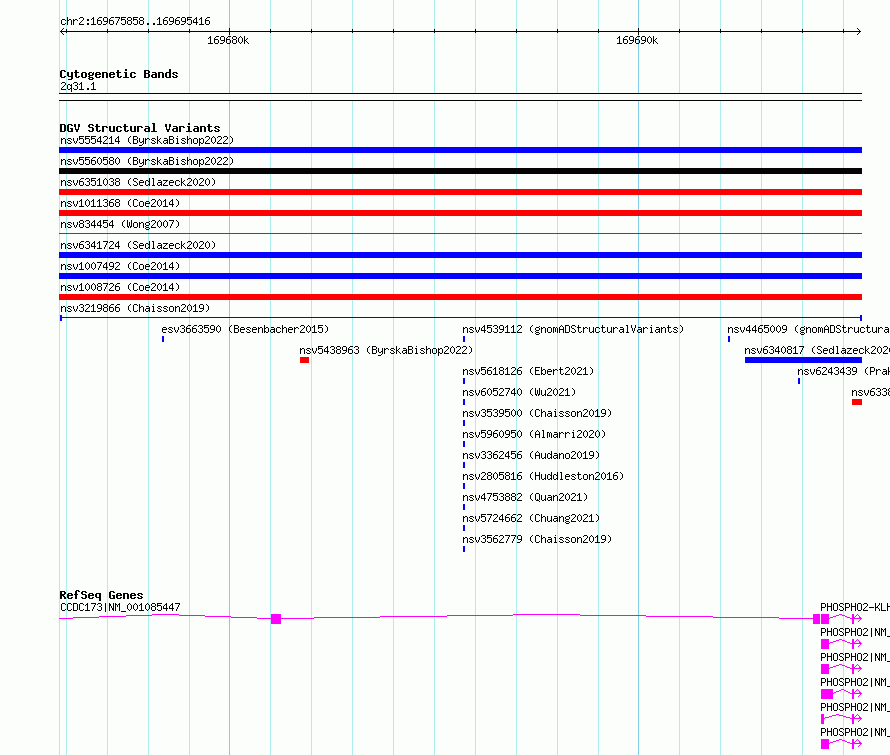
Task: Click the 2q31.1 band label
Action: click(x=78, y=86)
